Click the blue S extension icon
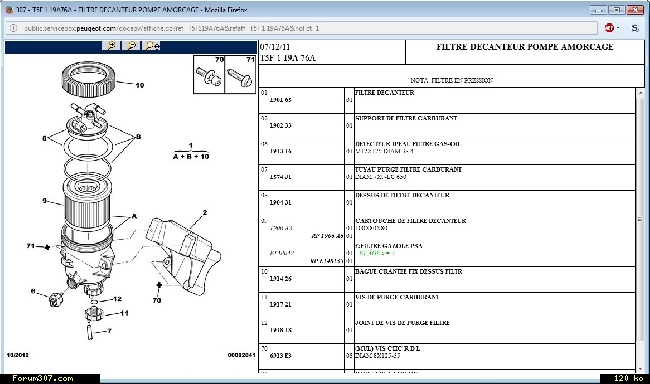The image size is (650, 384). click(635, 28)
